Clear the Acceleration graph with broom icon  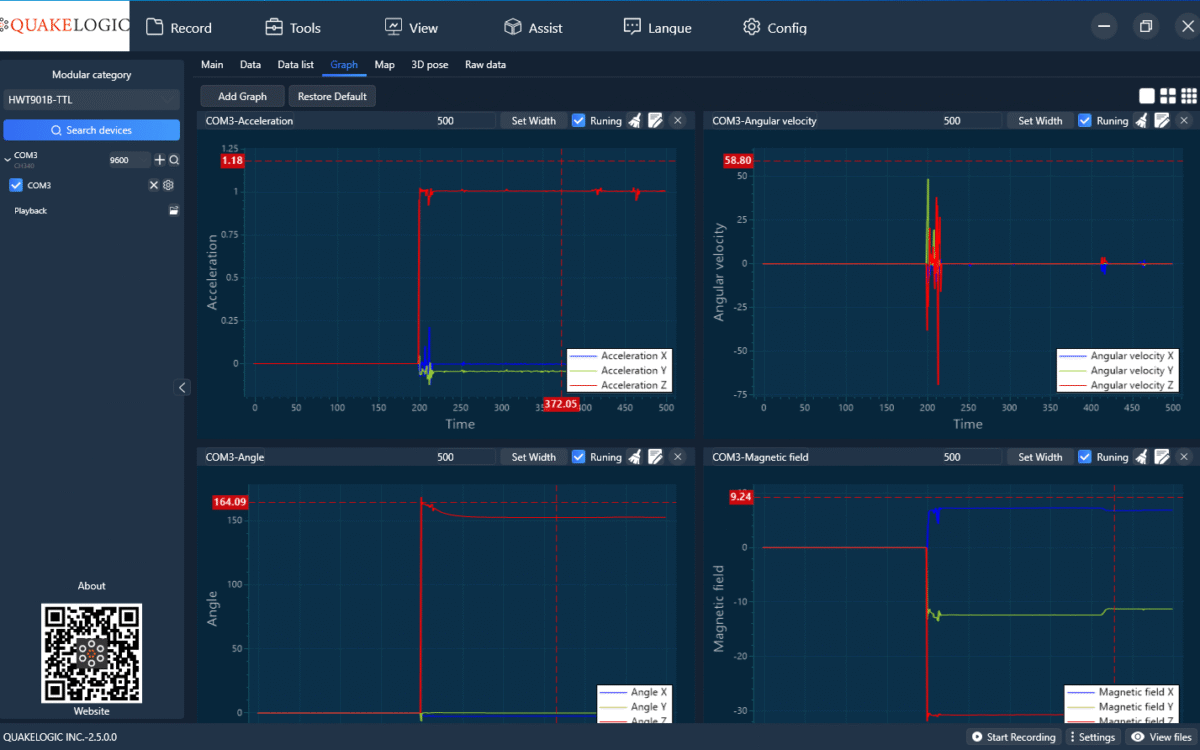(x=634, y=121)
